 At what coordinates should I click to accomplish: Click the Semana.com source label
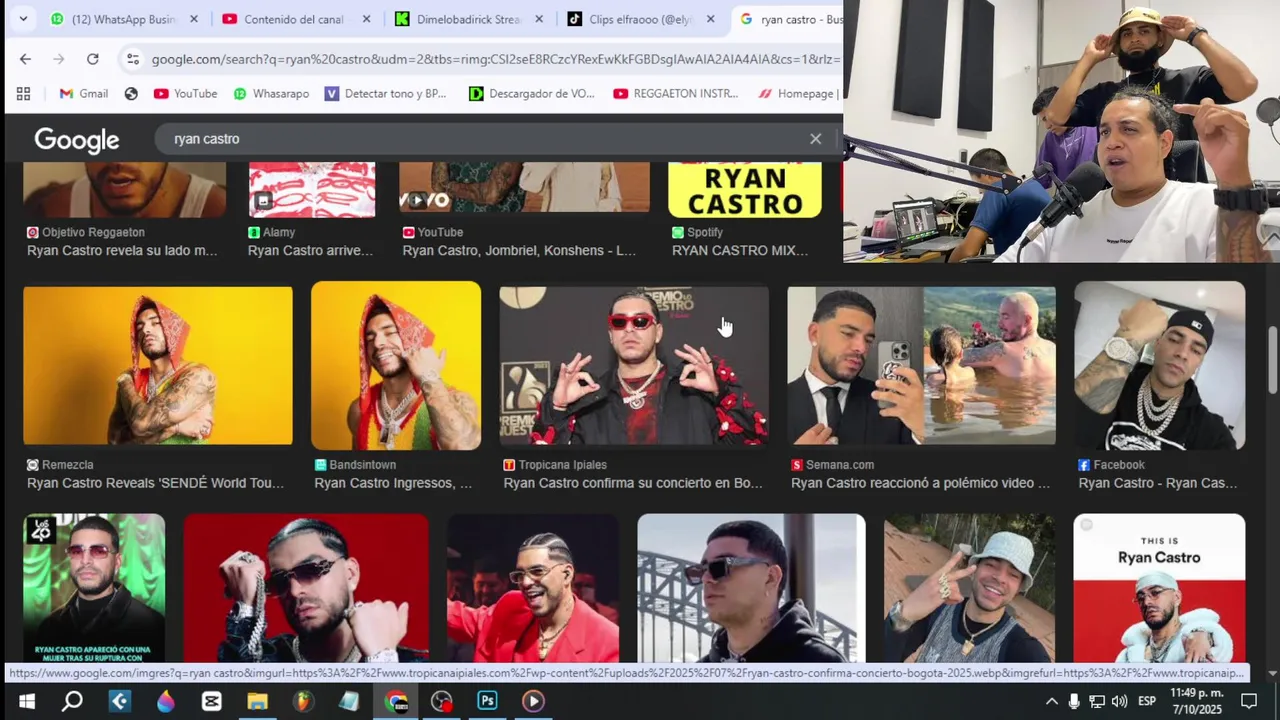[833, 465]
